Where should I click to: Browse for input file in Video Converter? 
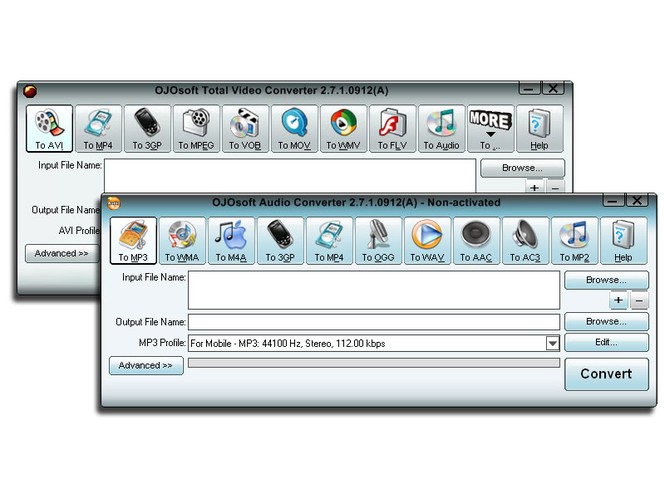522,168
